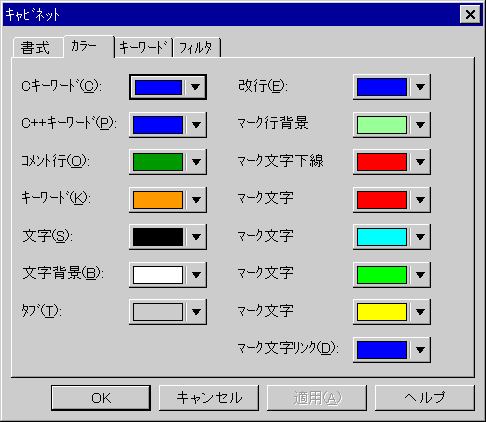Viewport: 486px width, 422px height.
Task: Open help with the ヘルプ button
Action: (425, 398)
